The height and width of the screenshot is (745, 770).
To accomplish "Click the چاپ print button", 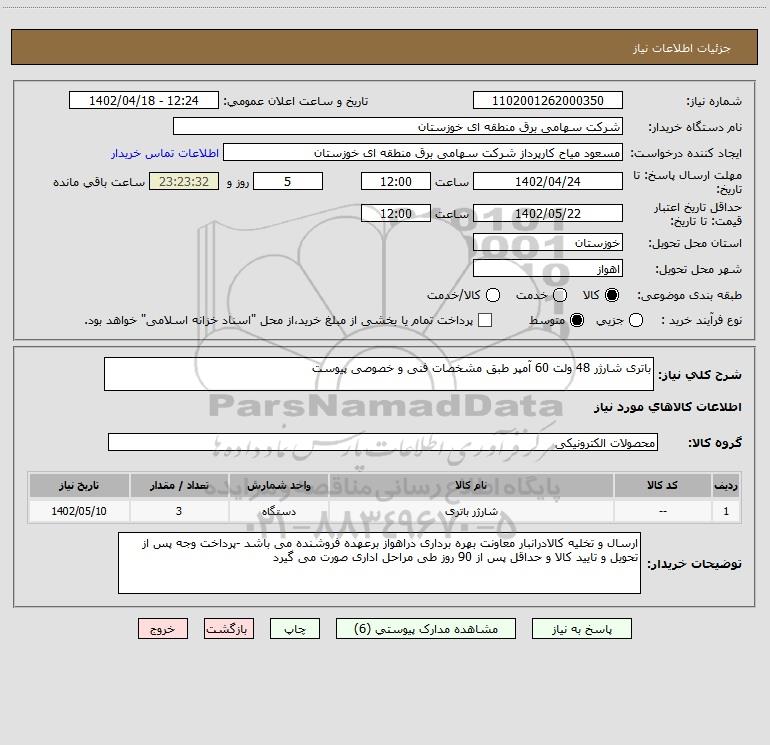I will pyautogui.click(x=295, y=629).
